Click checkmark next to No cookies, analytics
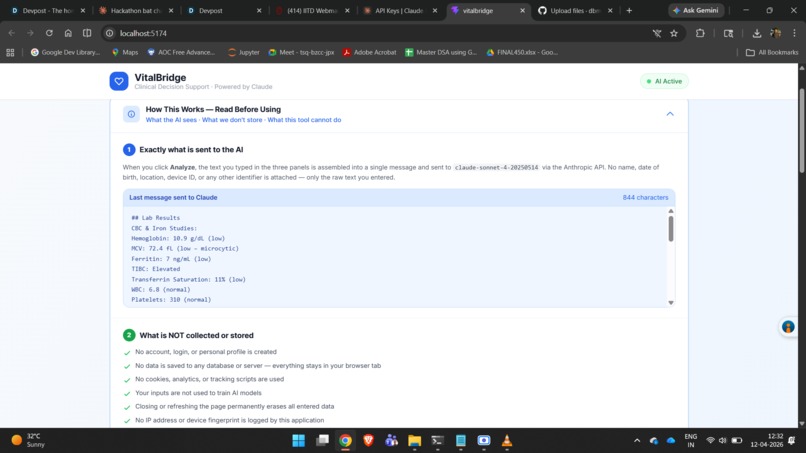This screenshot has width=806, height=453. tap(127, 380)
